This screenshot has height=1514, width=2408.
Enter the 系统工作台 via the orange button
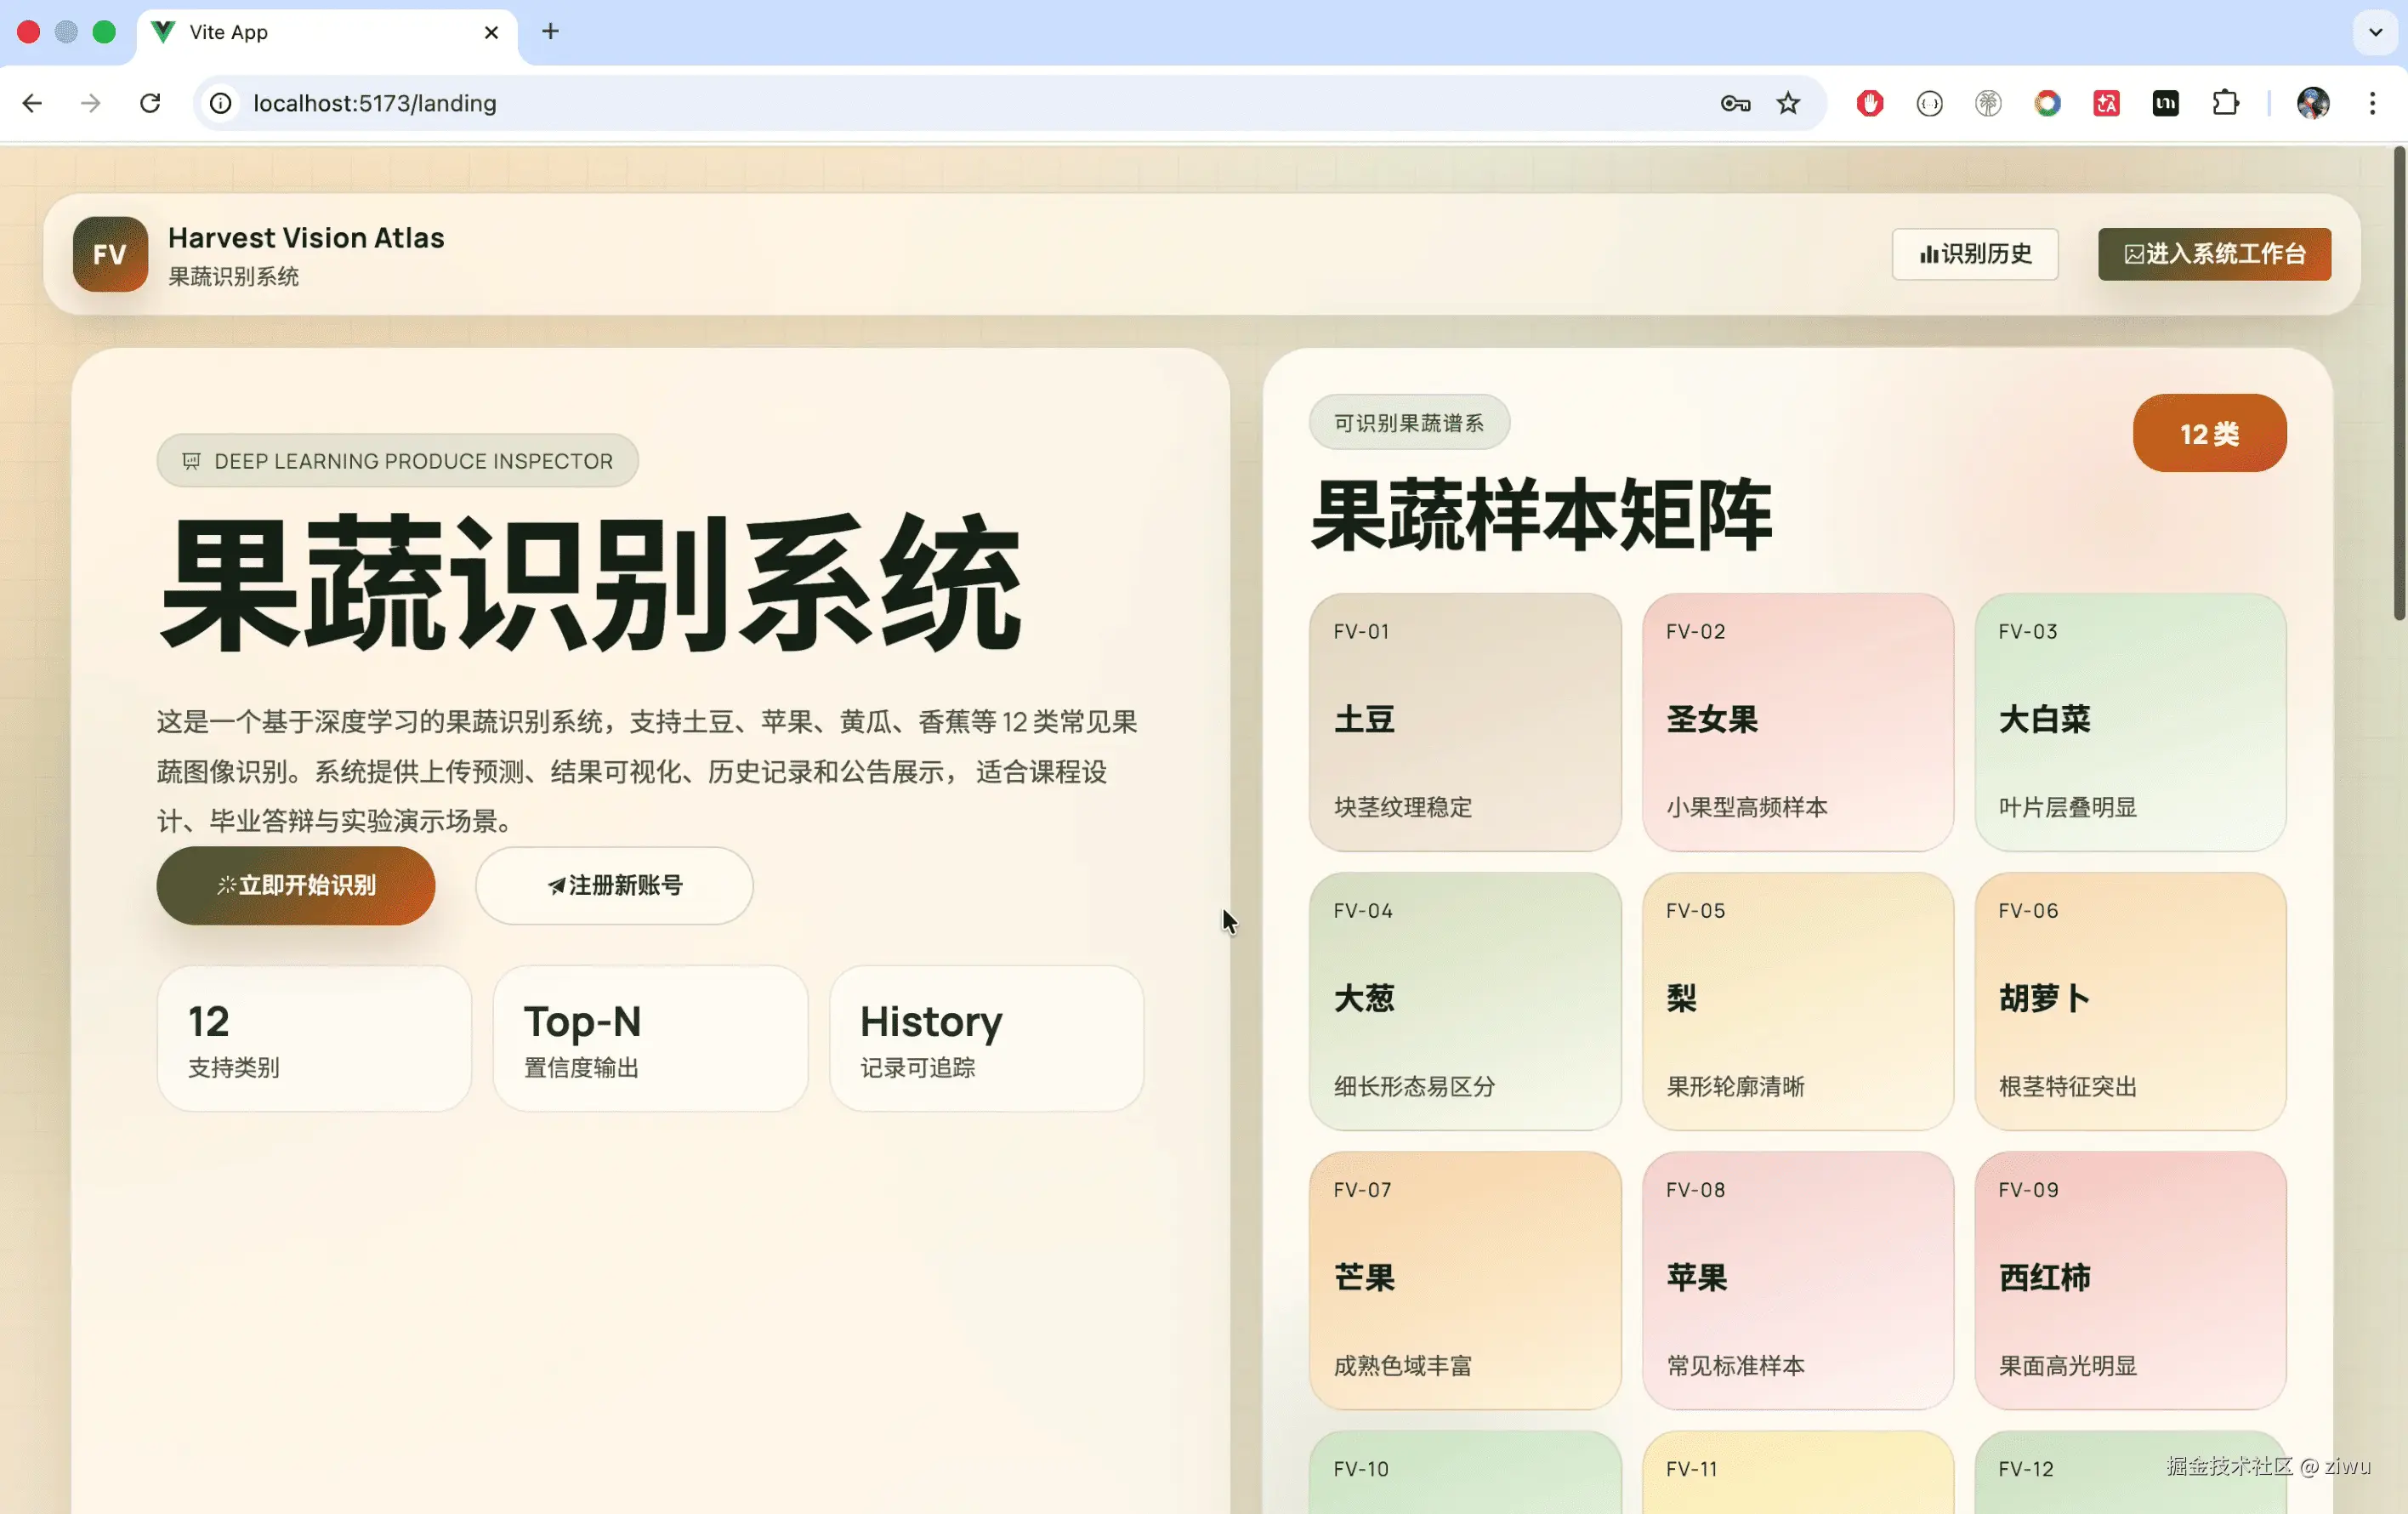pos(2213,254)
